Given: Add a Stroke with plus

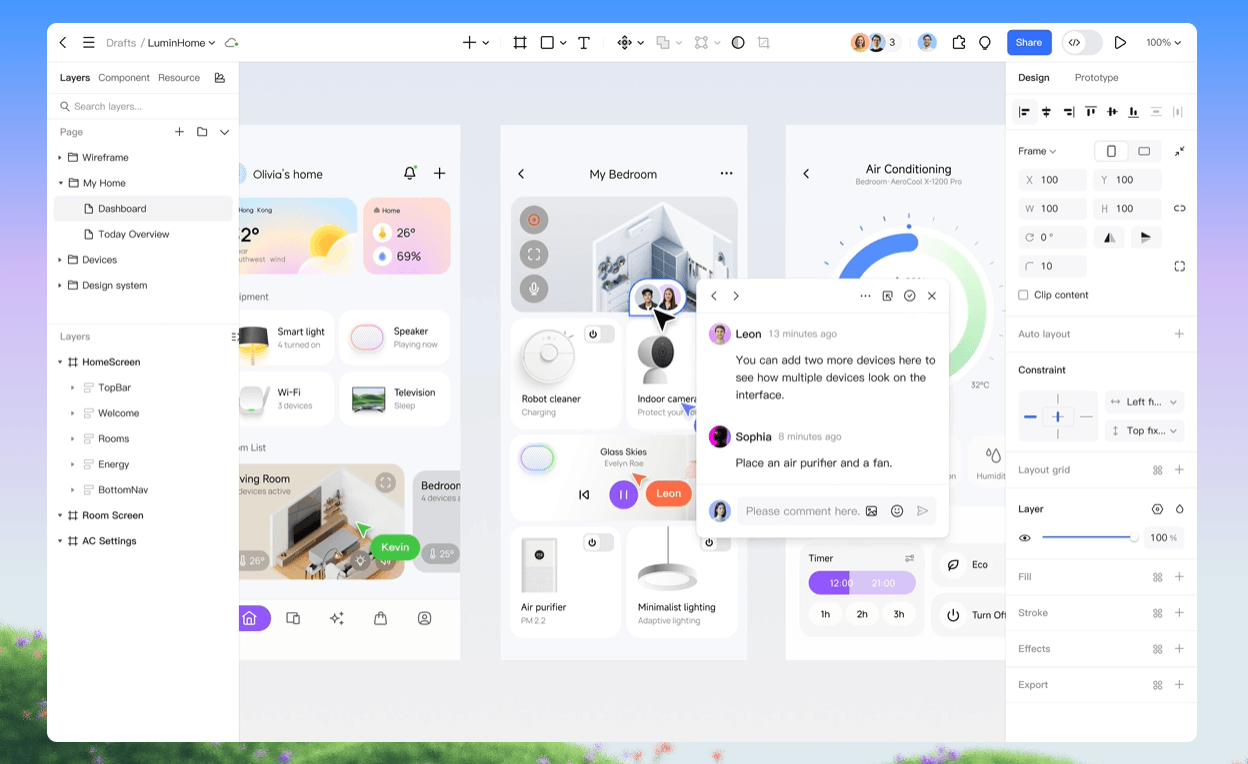Looking at the screenshot, I should [x=1179, y=613].
